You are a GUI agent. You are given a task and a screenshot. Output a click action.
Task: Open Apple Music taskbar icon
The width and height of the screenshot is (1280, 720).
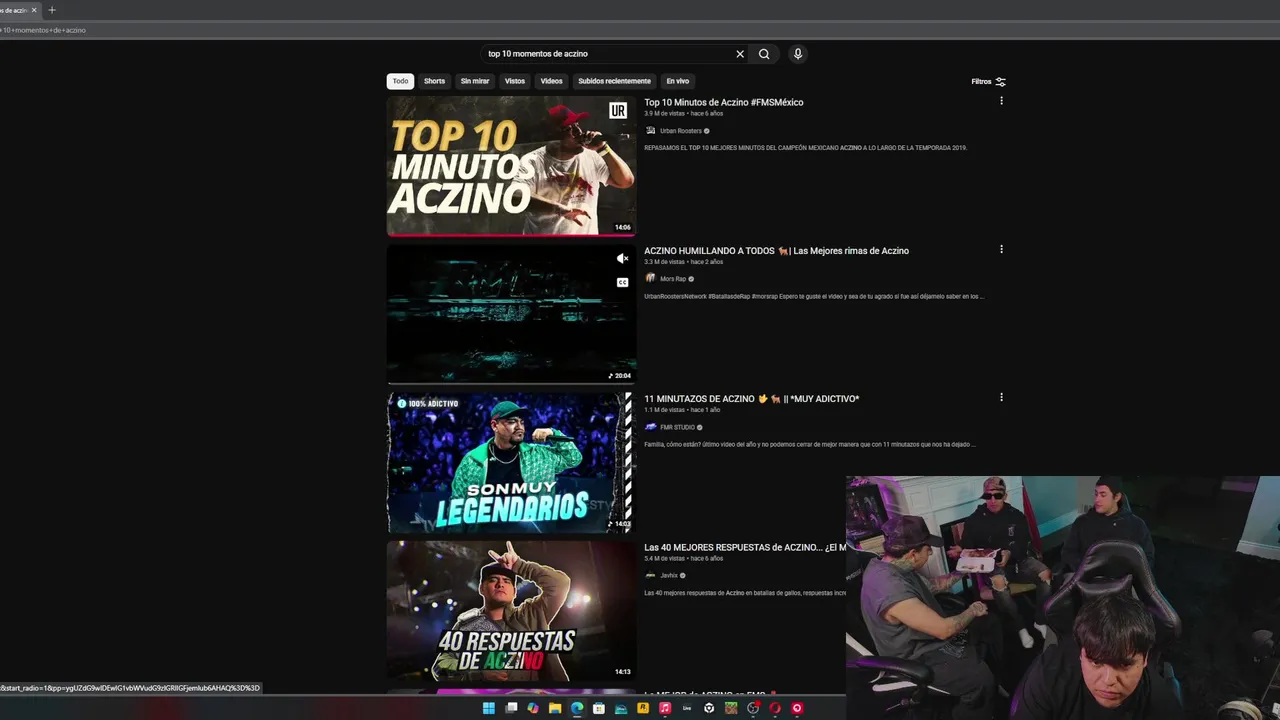click(665, 708)
